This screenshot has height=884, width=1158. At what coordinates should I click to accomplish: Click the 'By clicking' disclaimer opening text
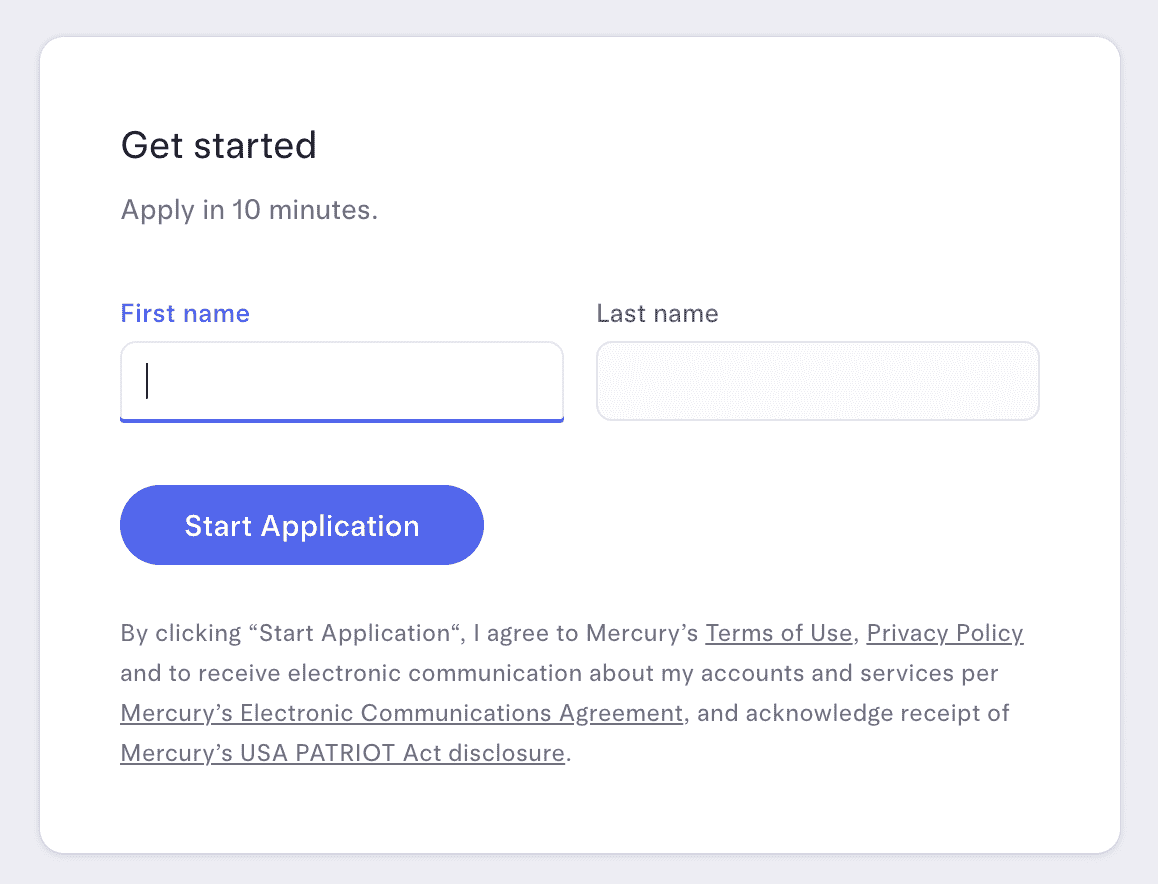181,633
